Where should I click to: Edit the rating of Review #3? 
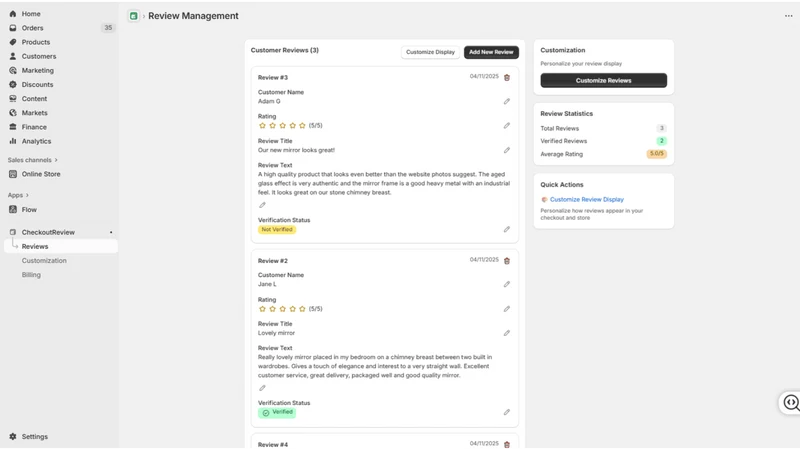pyautogui.click(x=507, y=126)
